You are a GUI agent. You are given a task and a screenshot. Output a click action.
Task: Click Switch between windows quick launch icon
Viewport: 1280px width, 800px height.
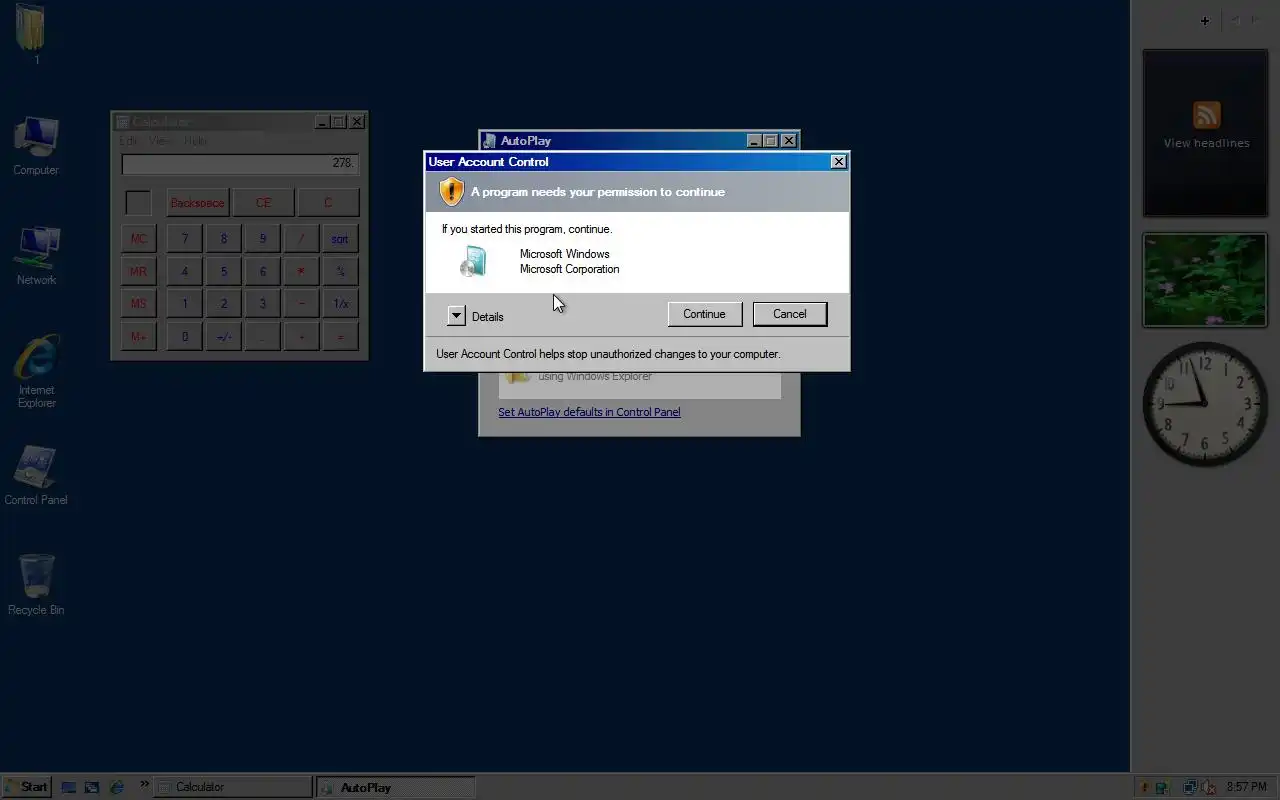(x=92, y=787)
